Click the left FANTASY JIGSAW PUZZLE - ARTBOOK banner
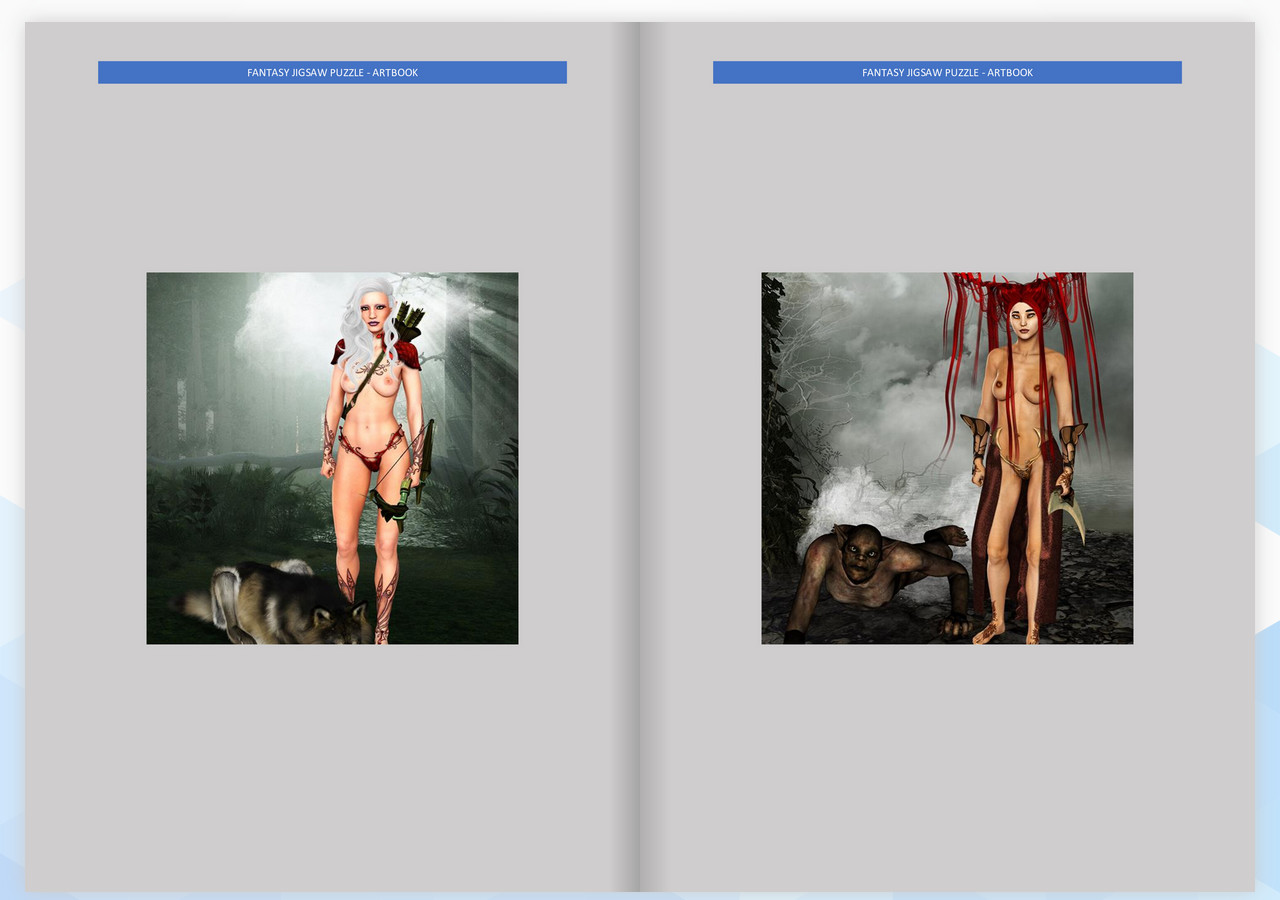This screenshot has width=1280, height=900. pyautogui.click(x=332, y=72)
